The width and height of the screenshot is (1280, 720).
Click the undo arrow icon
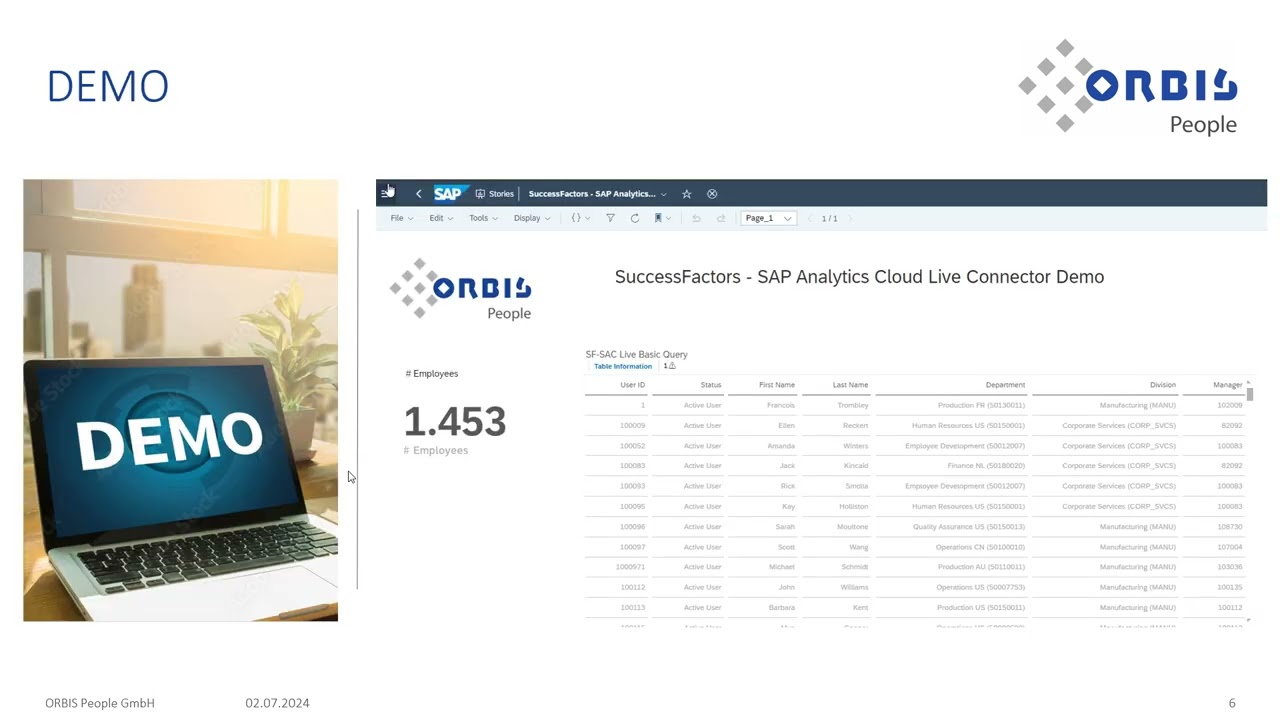[696, 218]
